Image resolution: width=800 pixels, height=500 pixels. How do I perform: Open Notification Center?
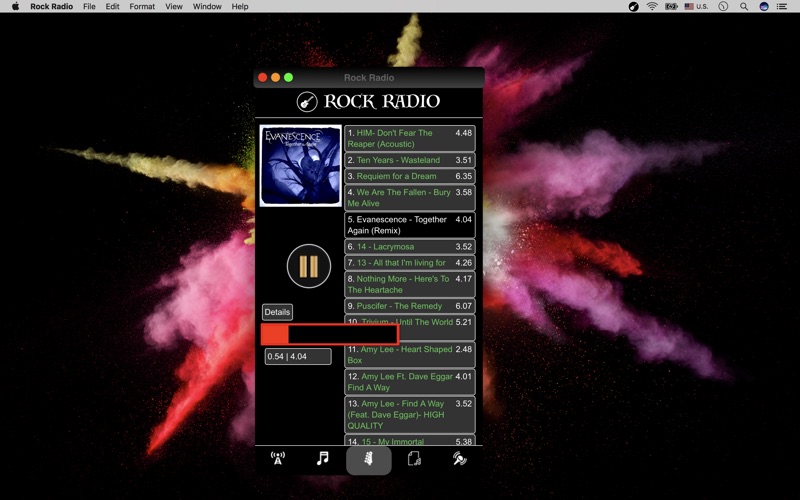[782, 6]
